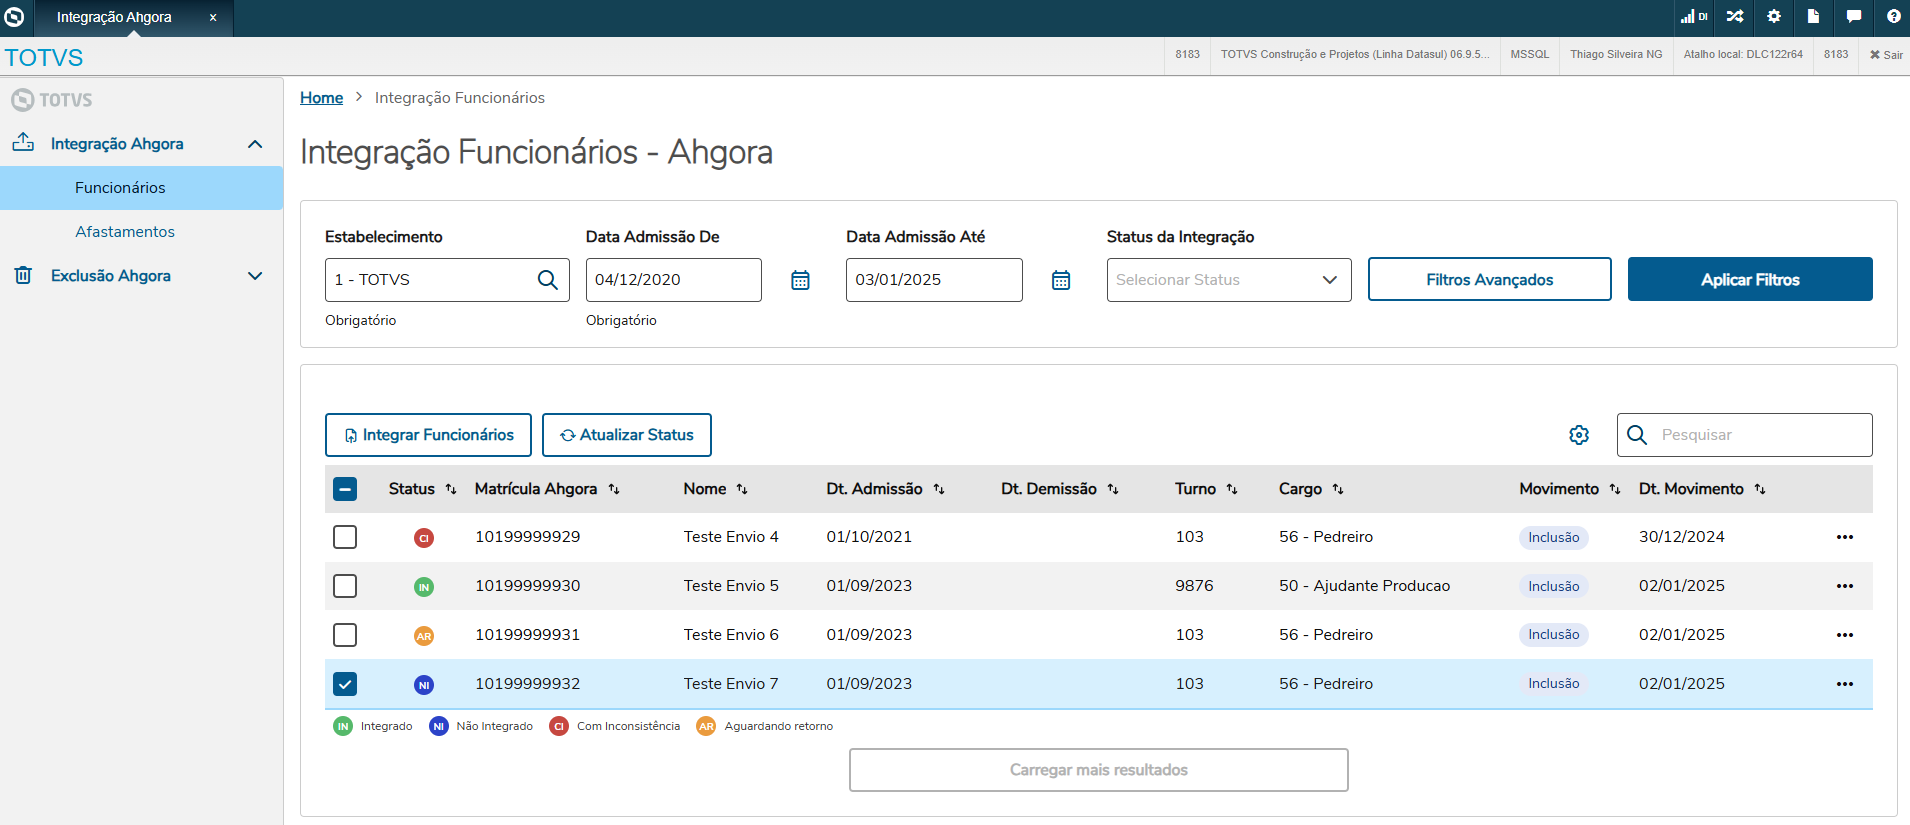Open the calendar for Data Admissão De
This screenshot has width=1910, height=825.
800,280
